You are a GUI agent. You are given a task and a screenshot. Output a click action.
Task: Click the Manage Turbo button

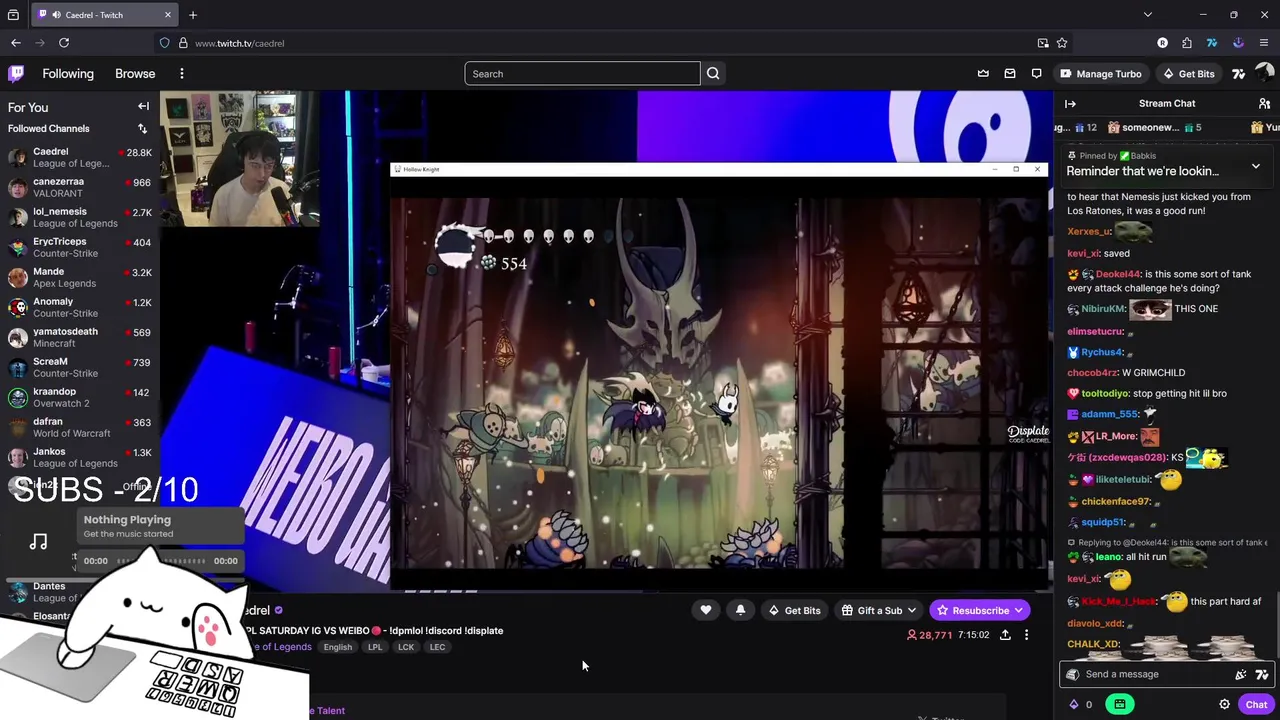pyautogui.click(x=1100, y=73)
